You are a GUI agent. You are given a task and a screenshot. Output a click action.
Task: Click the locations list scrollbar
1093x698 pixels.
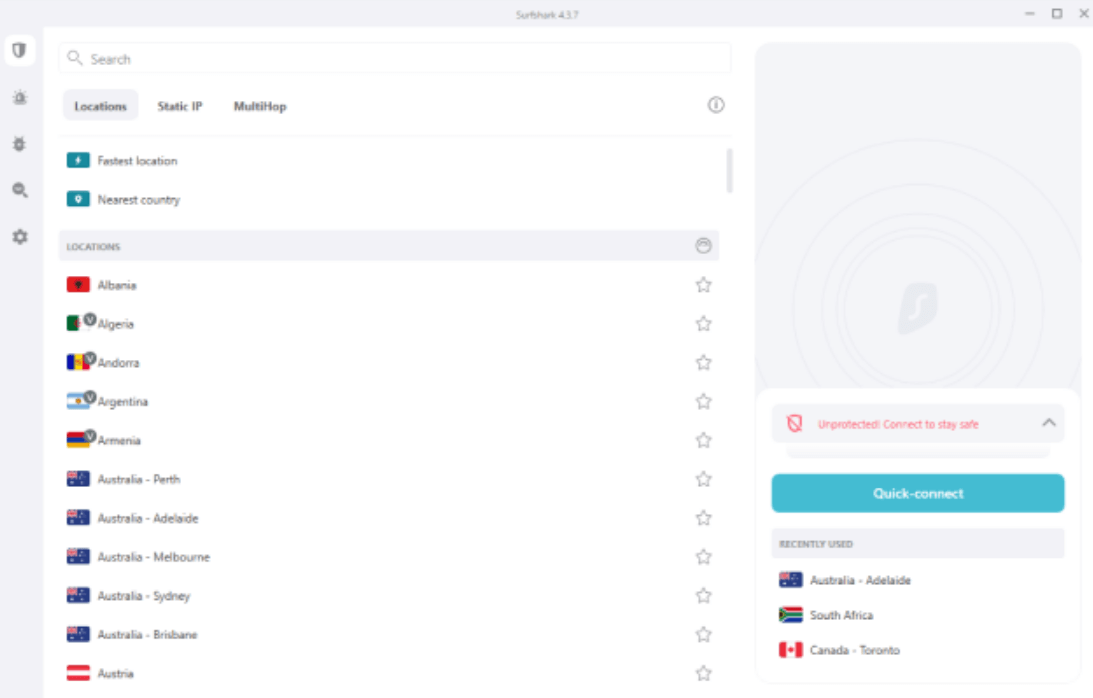point(729,169)
